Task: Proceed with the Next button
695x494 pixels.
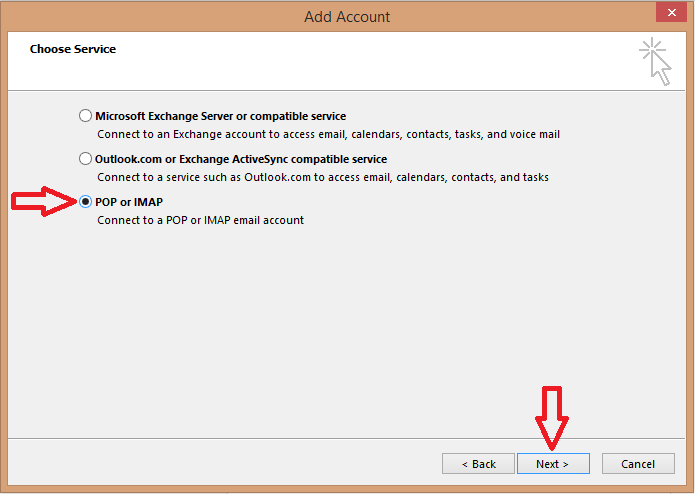Action: tap(553, 464)
